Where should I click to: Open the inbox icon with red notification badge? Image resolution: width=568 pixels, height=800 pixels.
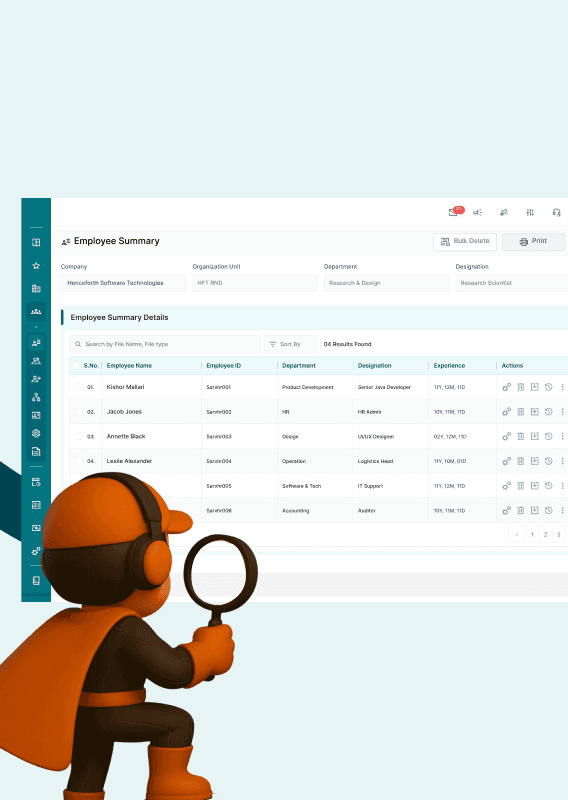click(x=455, y=212)
